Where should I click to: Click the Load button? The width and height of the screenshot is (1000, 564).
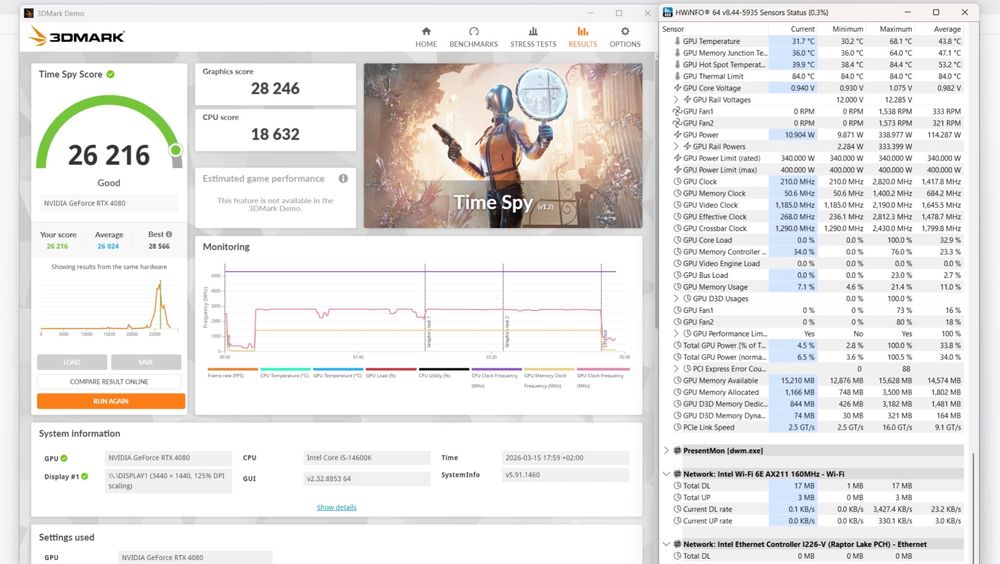[x=72, y=362]
